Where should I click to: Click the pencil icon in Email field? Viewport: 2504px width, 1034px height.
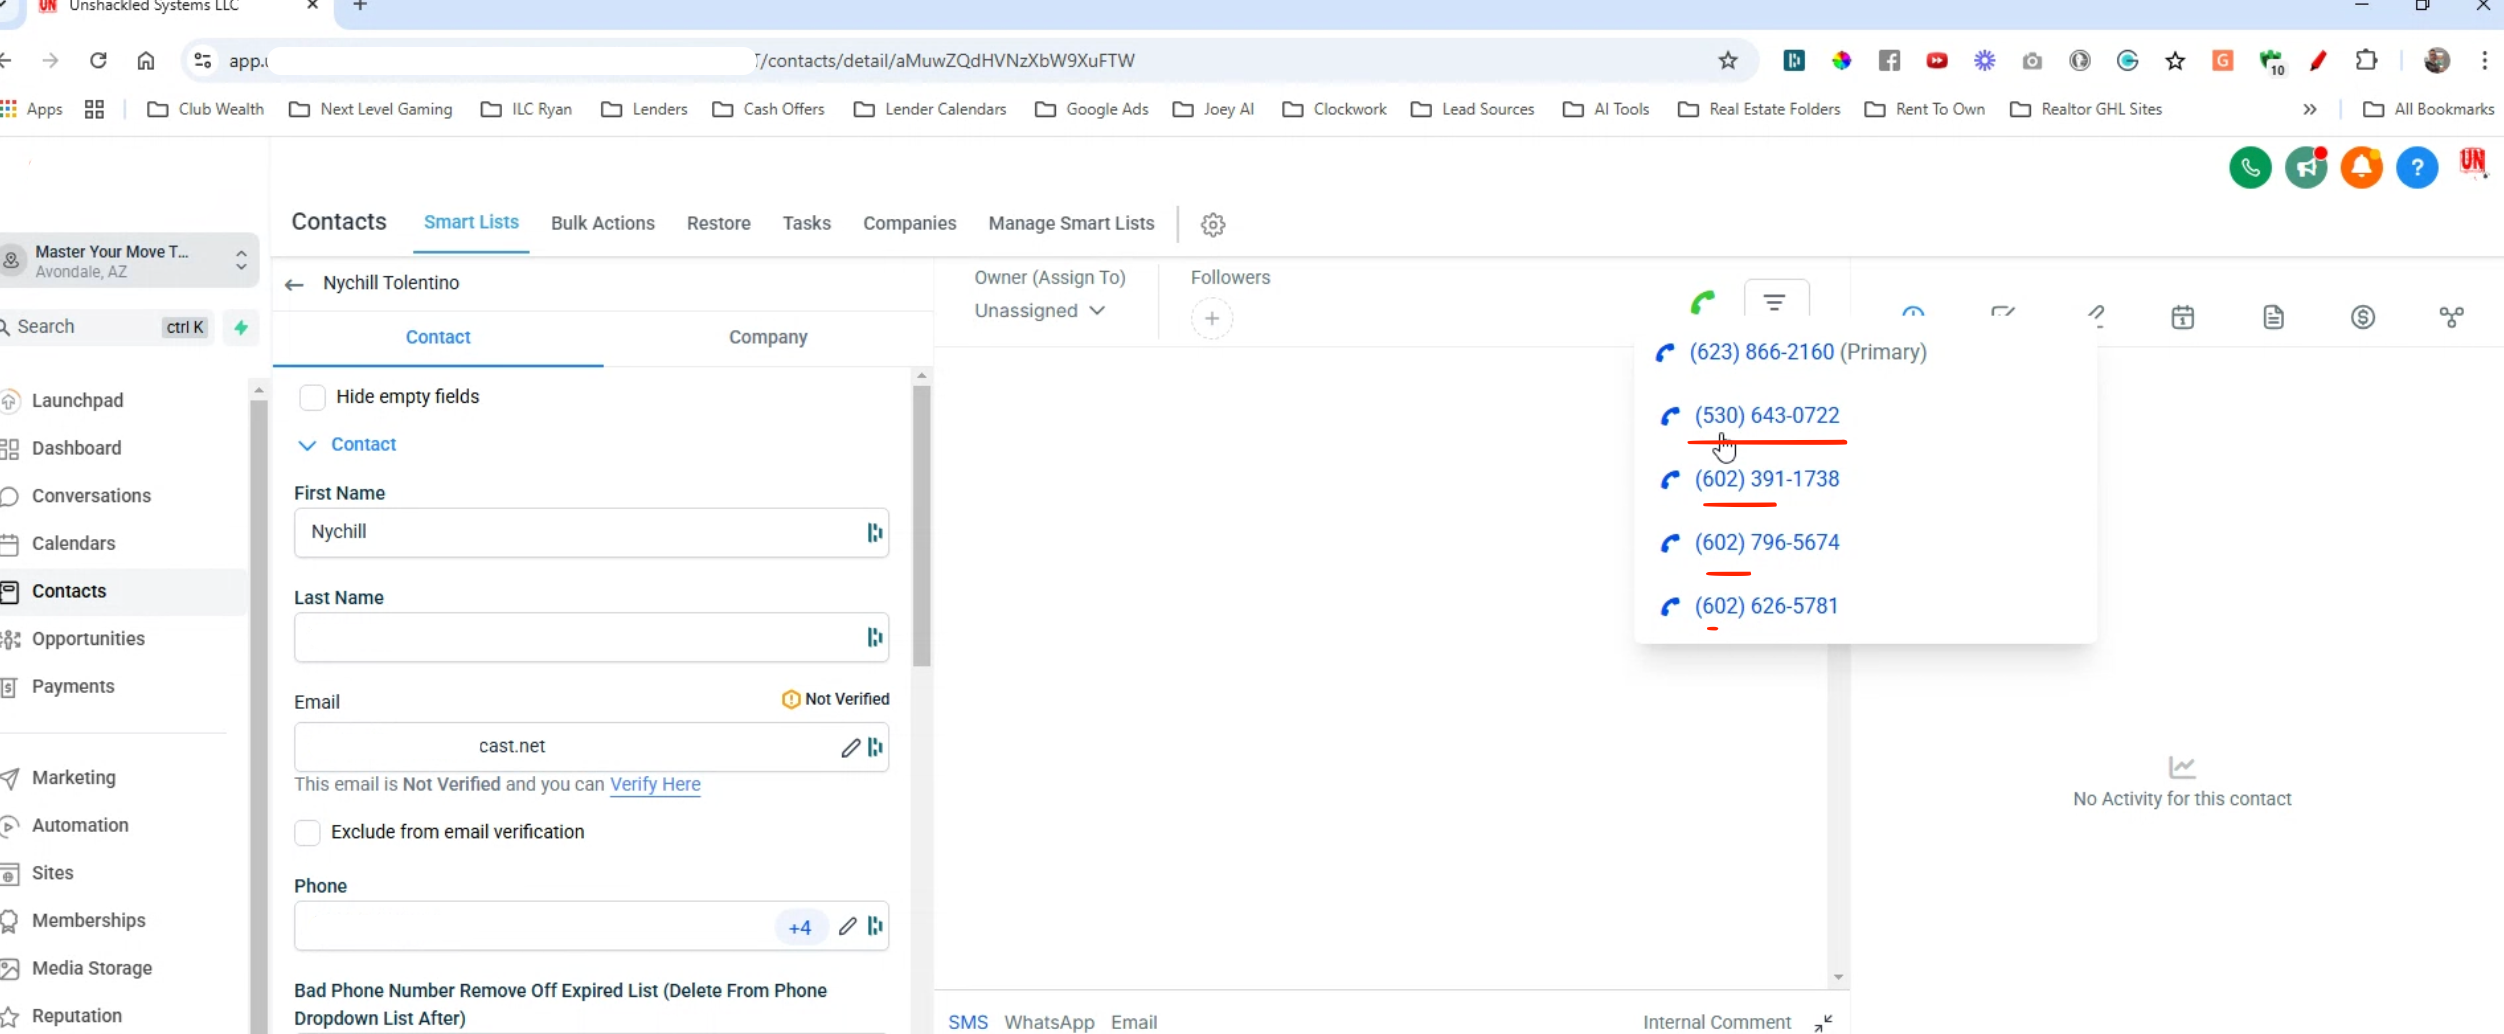pos(849,748)
